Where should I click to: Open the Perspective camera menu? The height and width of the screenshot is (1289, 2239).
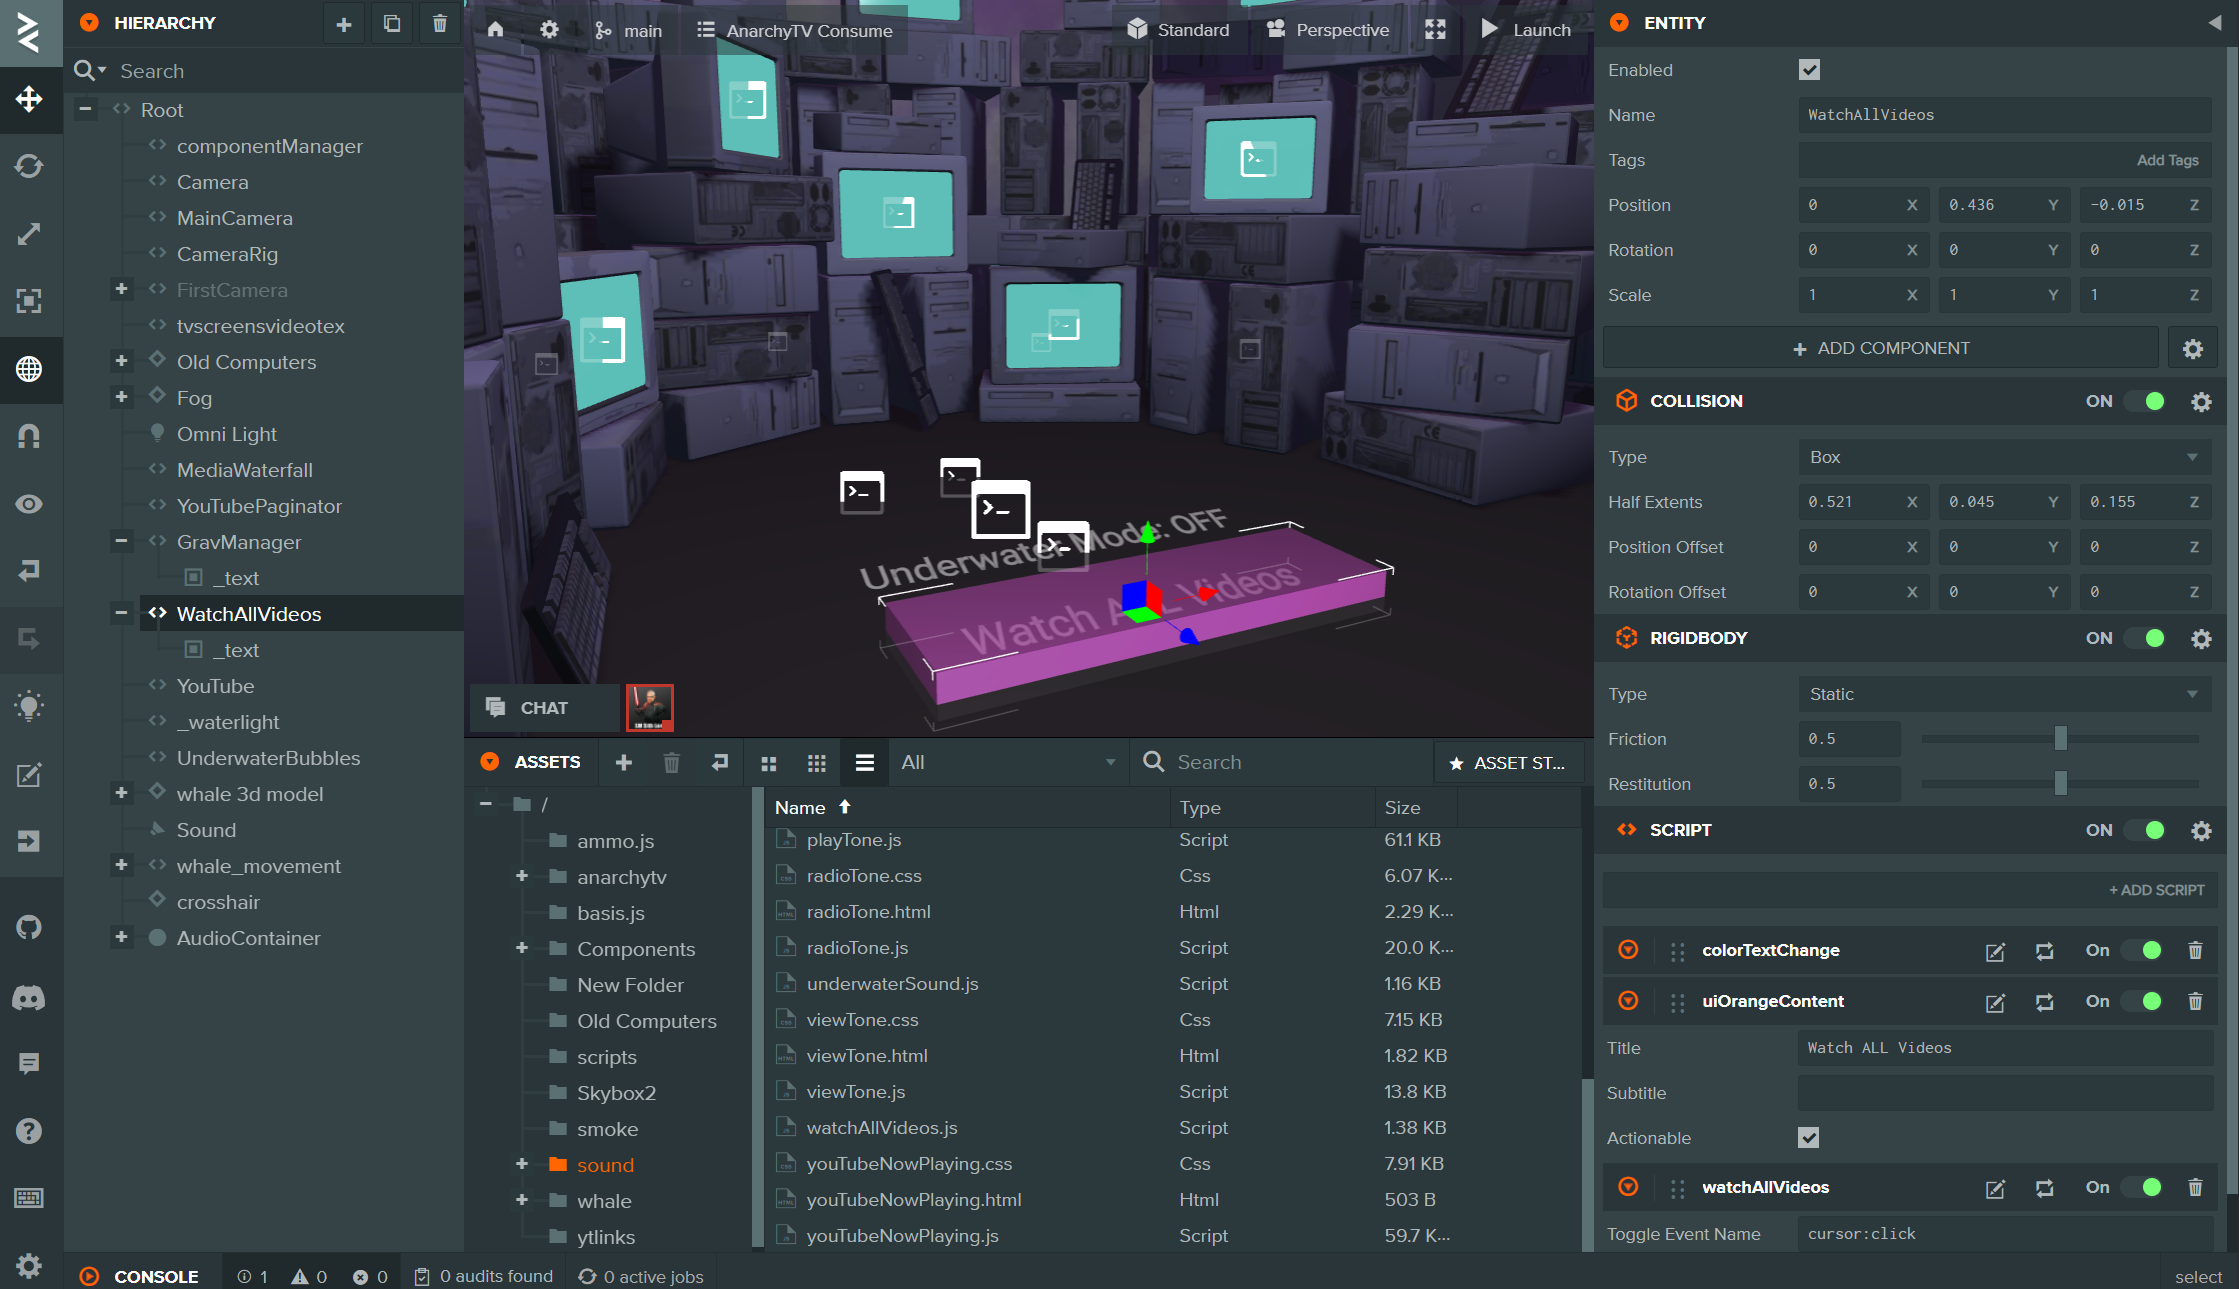coord(1328,30)
